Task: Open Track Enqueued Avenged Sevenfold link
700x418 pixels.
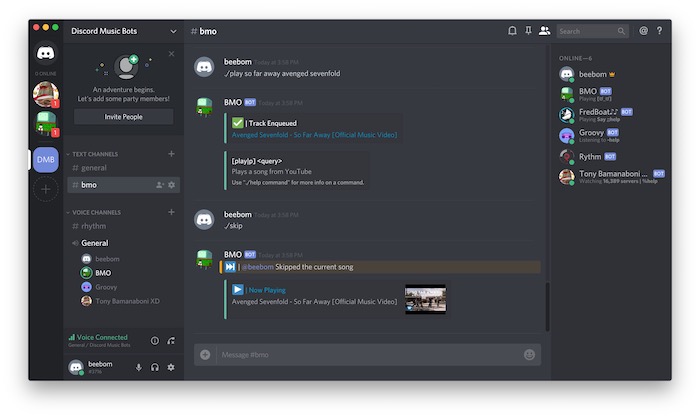Action: pyautogui.click(x=314, y=135)
